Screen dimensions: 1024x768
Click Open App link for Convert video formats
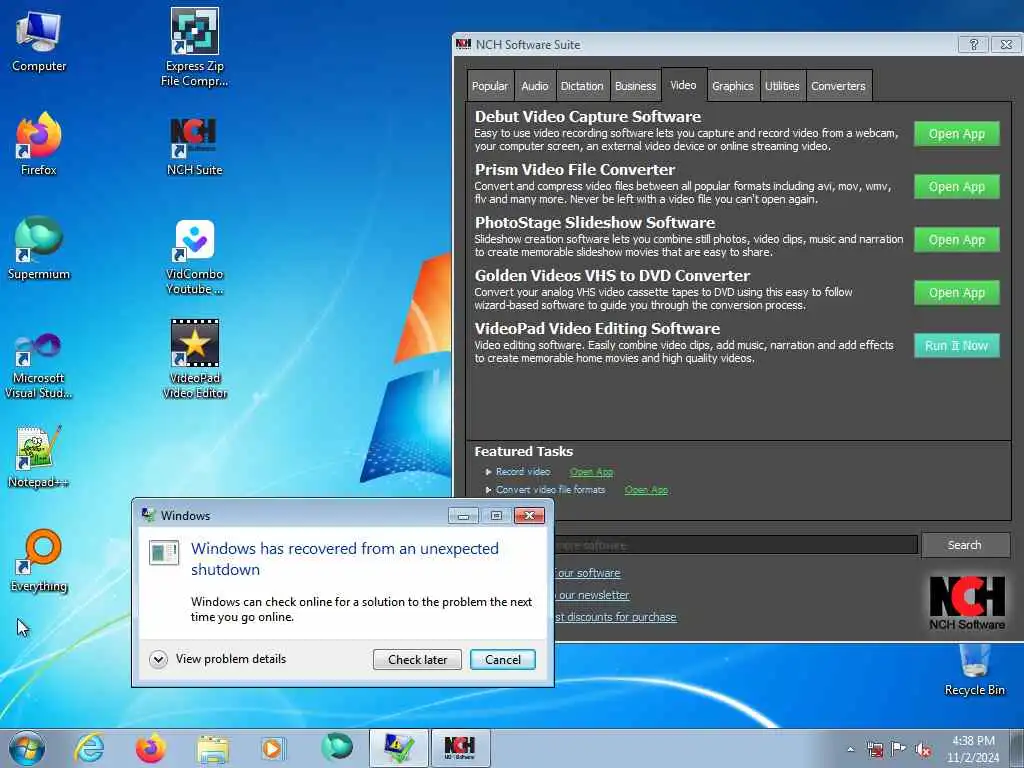click(646, 490)
